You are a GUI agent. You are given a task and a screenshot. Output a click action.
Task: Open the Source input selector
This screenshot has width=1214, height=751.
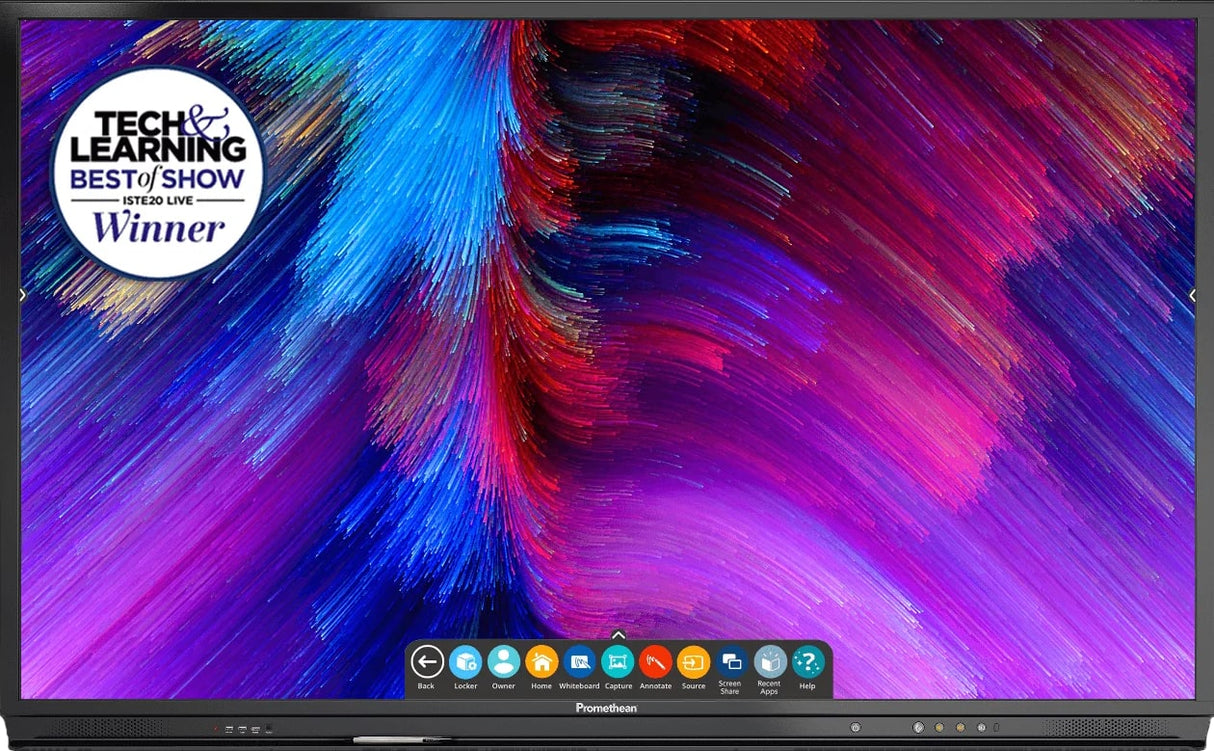point(693,661)
